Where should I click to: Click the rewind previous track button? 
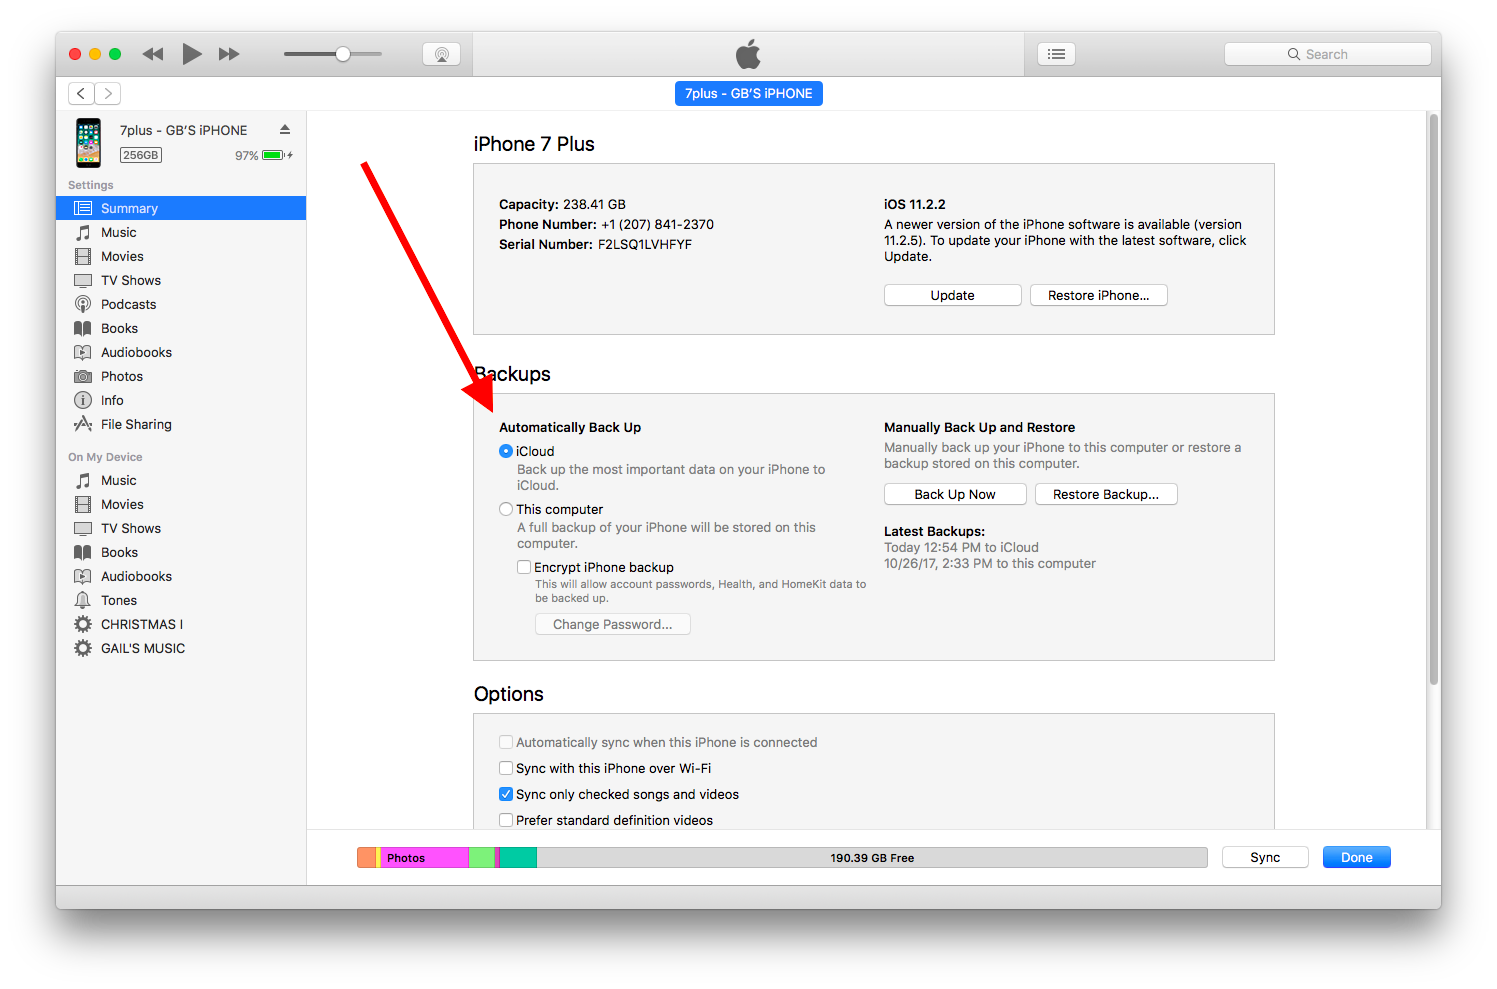coord(153,54)
